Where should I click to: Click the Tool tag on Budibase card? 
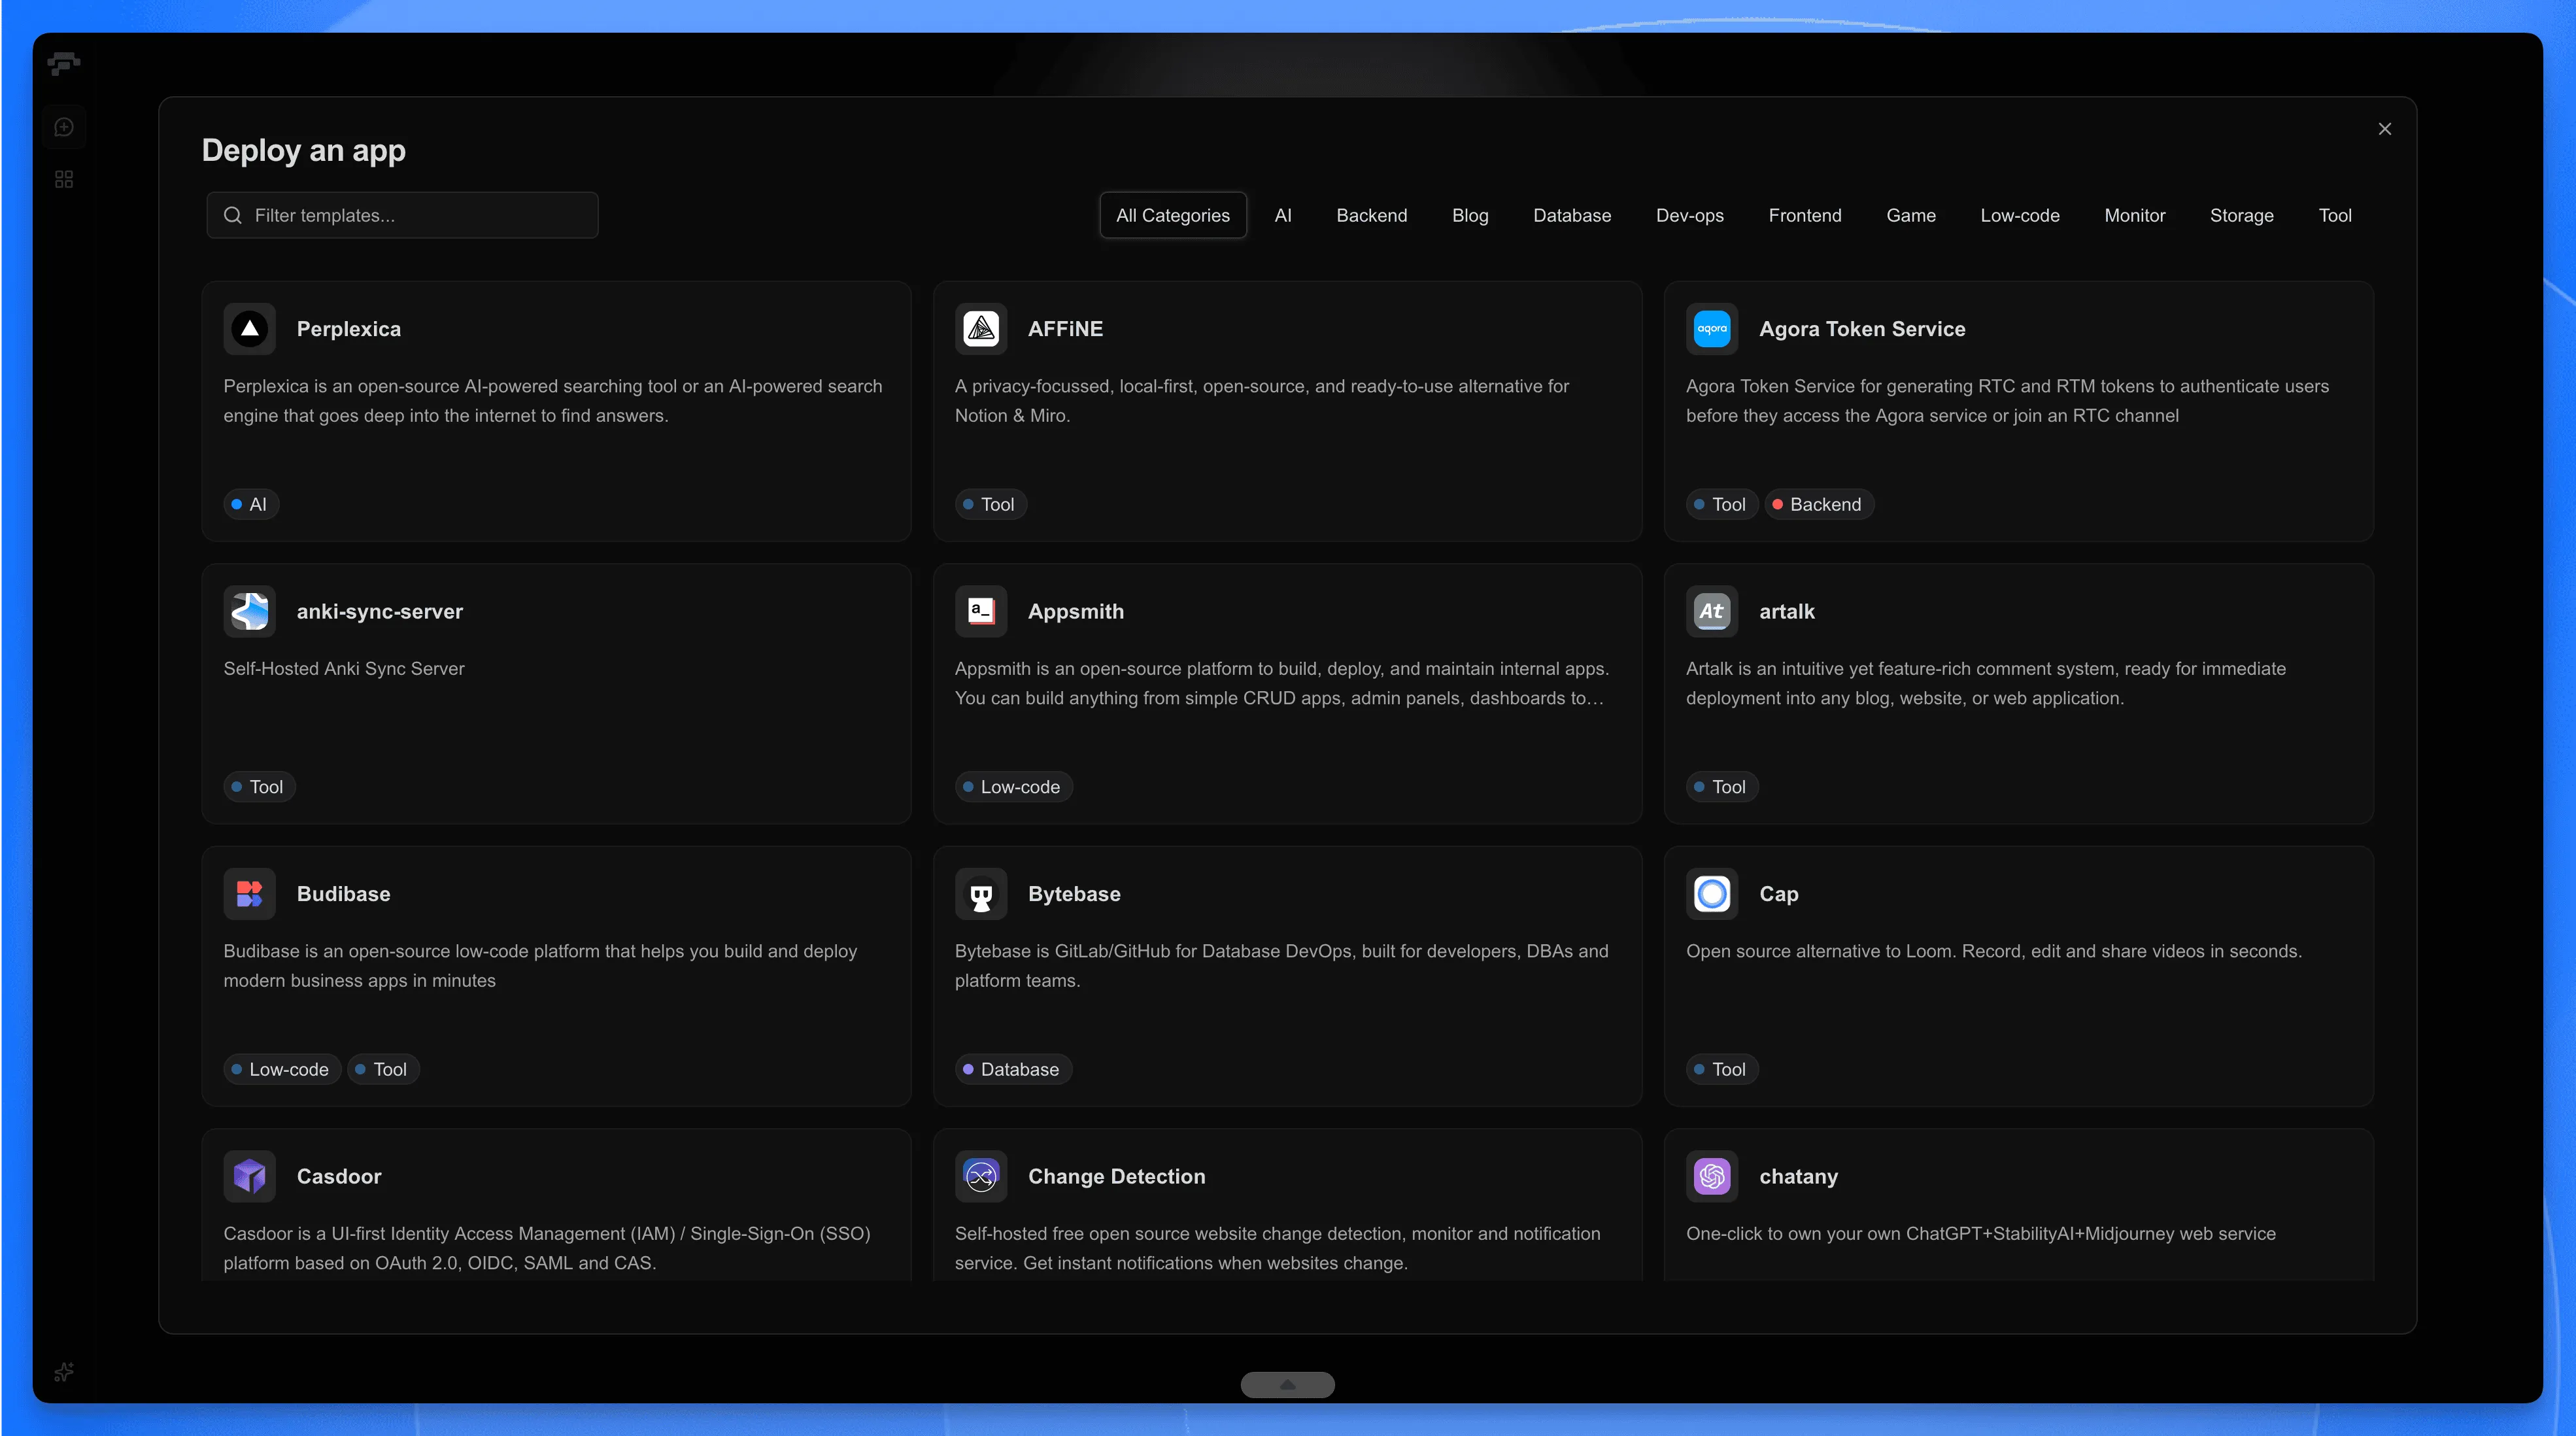(383, 1069)
